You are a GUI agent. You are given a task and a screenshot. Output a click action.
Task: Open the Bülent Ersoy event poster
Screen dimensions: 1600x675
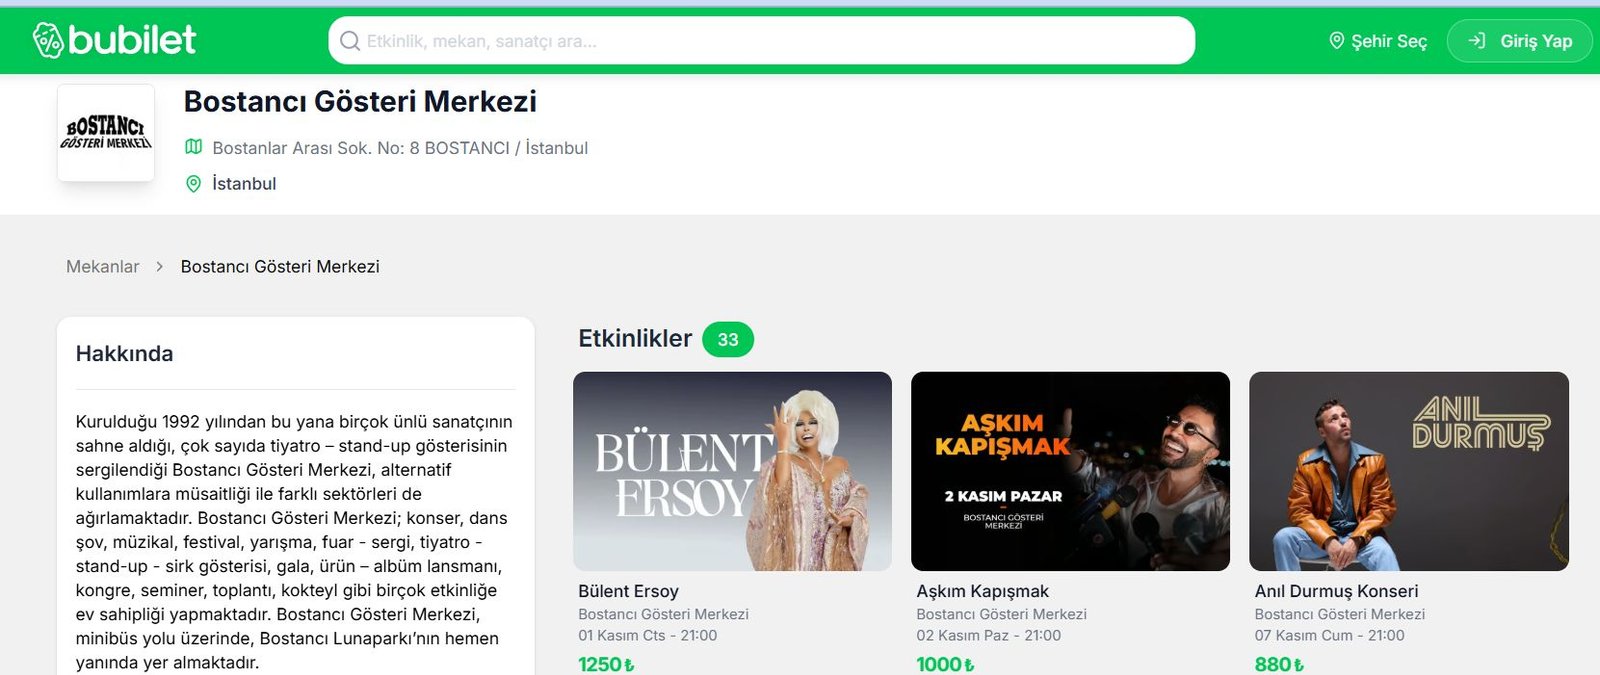tap(732, 471)
